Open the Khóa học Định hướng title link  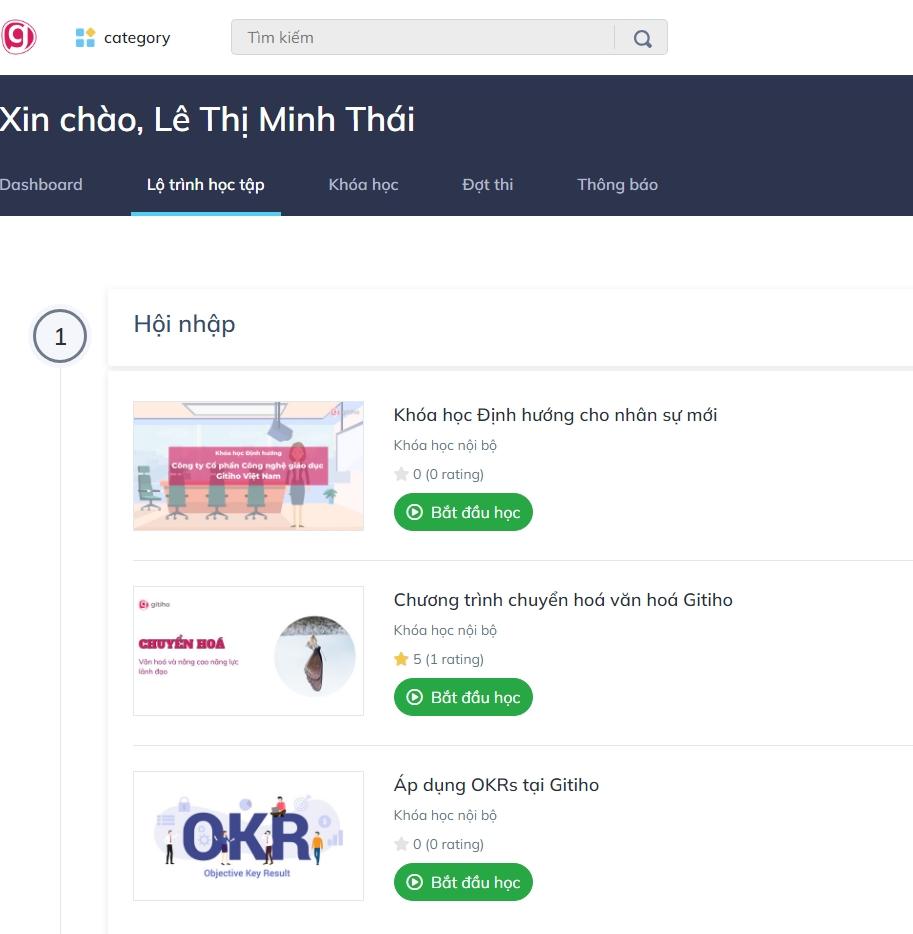tap(555, 415)
